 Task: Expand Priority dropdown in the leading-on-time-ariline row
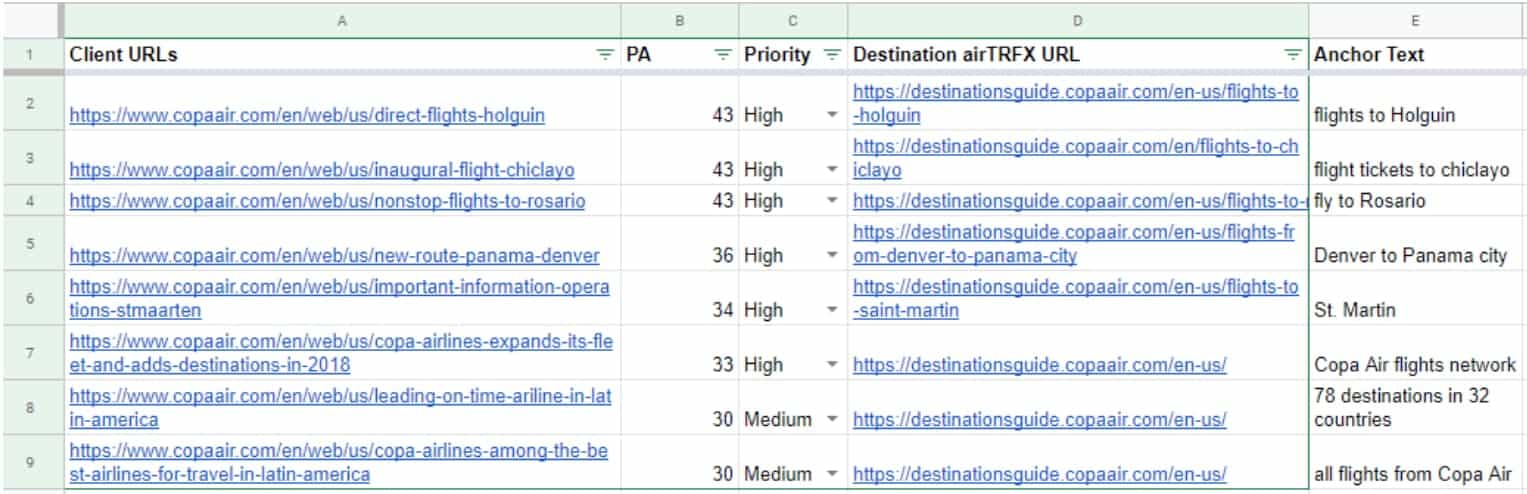coord(832,420)
